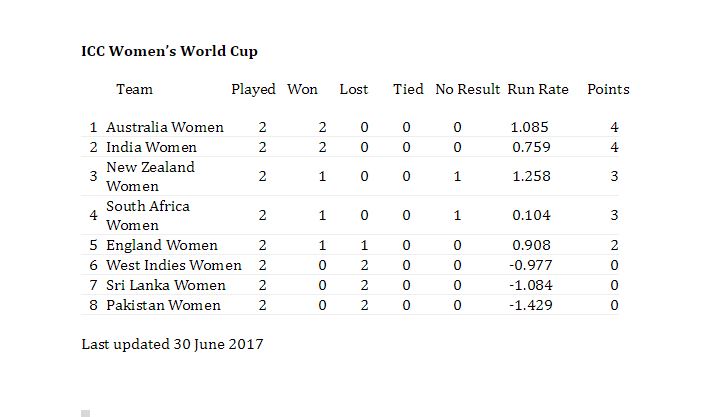The image size is (725, 417).
Task: Select the Run Rate column header
Action: coord(538,89)
